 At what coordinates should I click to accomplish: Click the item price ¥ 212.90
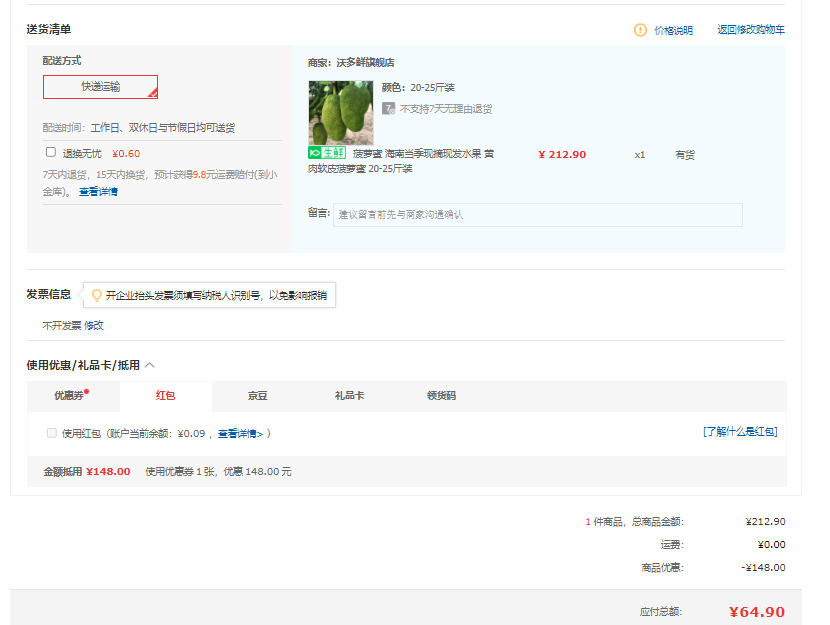(x=562, y=155)
